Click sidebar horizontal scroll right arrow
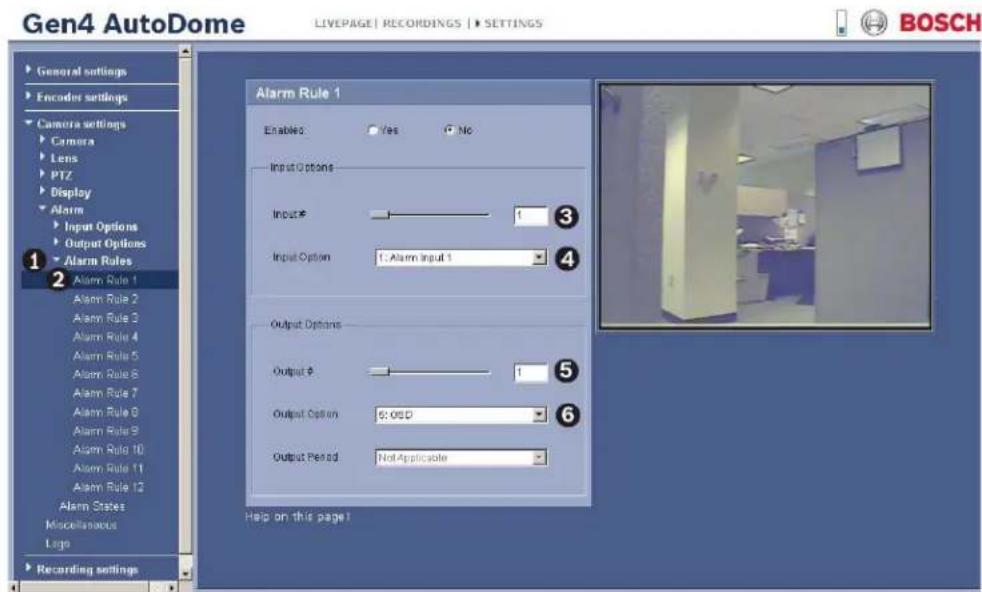 click(172, 588)
